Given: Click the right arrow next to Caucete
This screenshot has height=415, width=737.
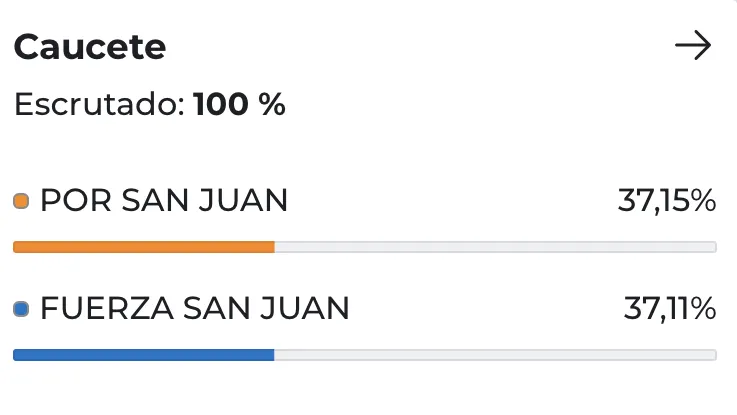Looking at the screenshot, I should pos(693,47).
